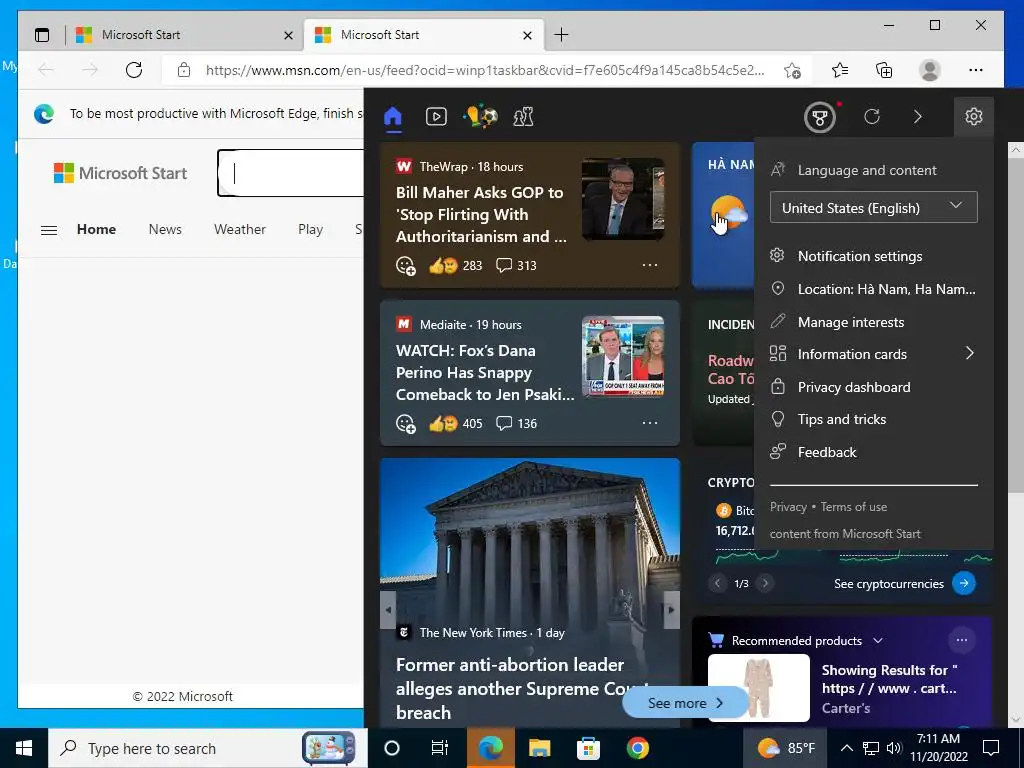Viewport: 1024px width, 768px height.
Task: Show previous slide on Supreme Court story
Action: click(x=388, y=610)
